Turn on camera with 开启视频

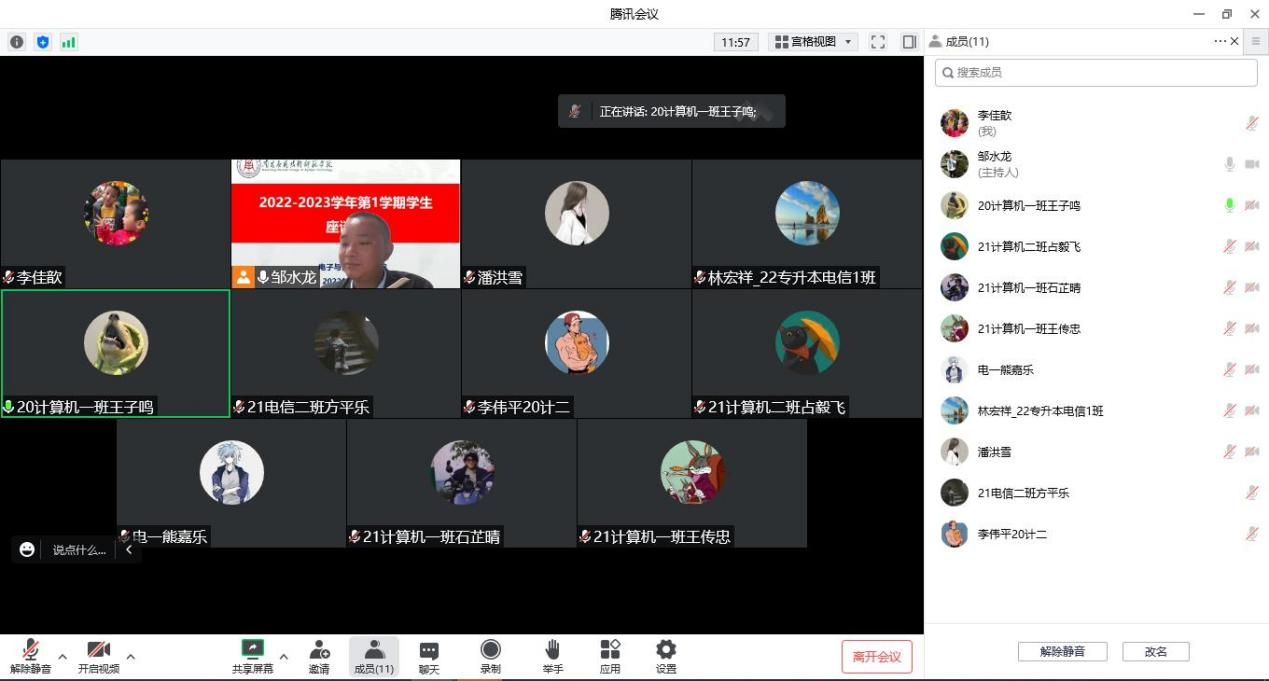(98, 656)
